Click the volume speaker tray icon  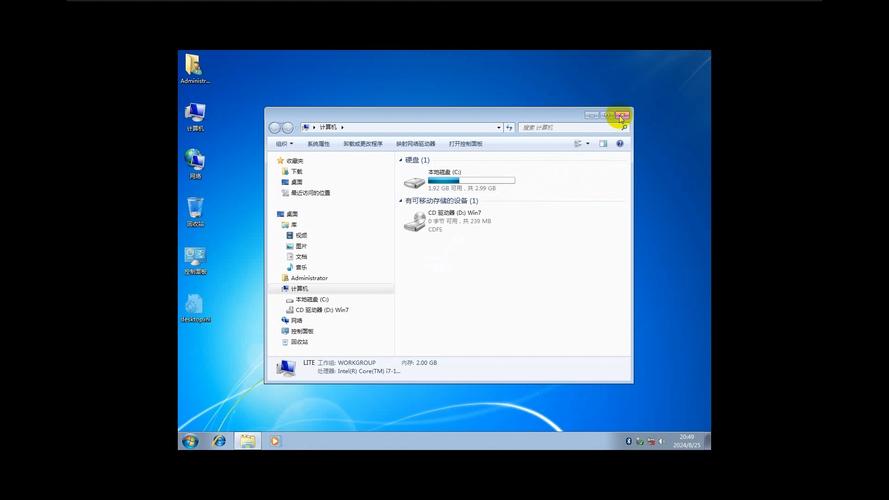(660, 441)
